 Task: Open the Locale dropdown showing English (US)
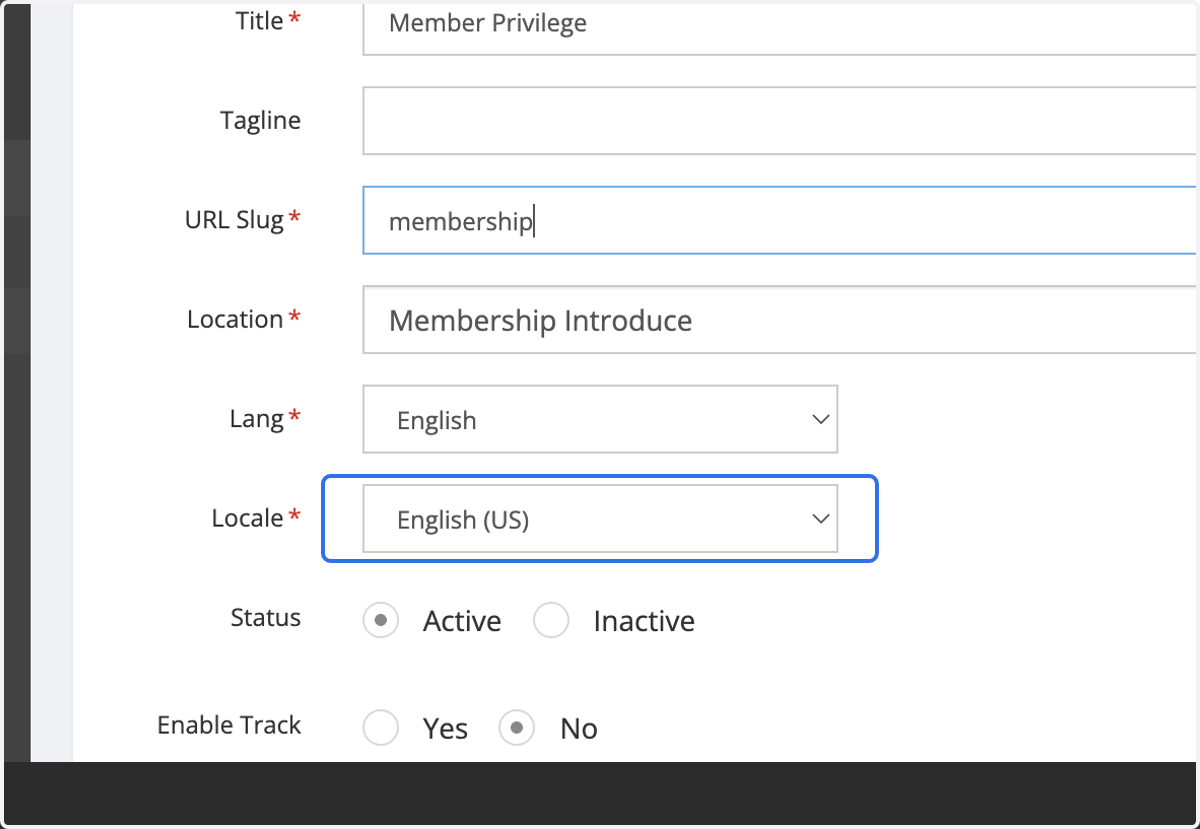600,518
